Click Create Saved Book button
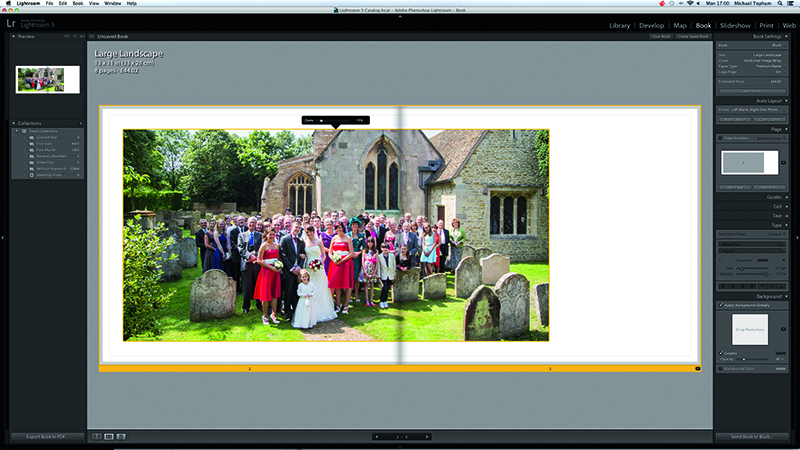Screen dimensions: 800x450 point(693,37)
